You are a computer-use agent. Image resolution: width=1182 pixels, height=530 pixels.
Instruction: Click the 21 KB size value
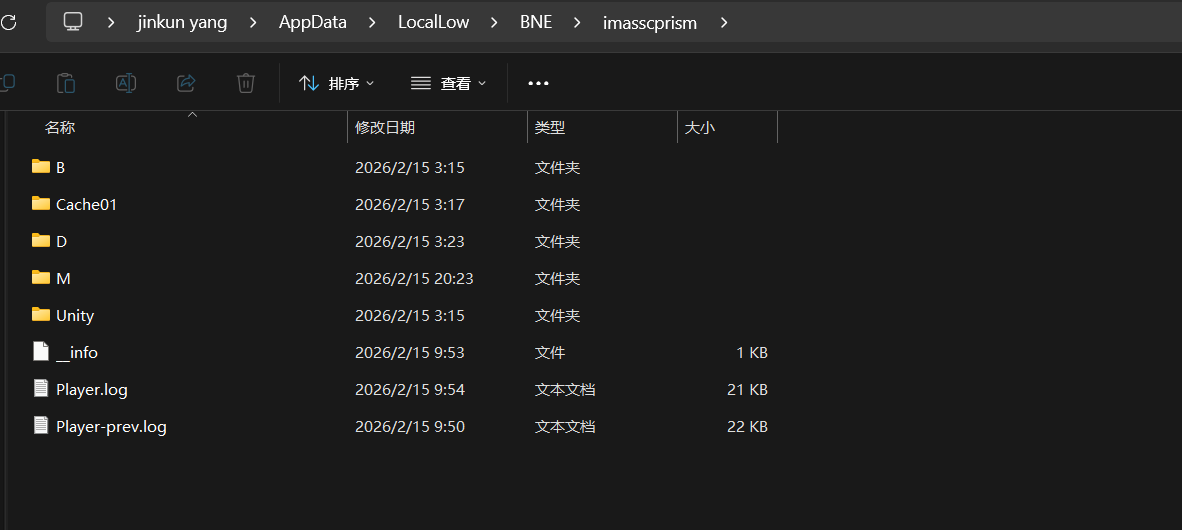click(x=747, y=390)
